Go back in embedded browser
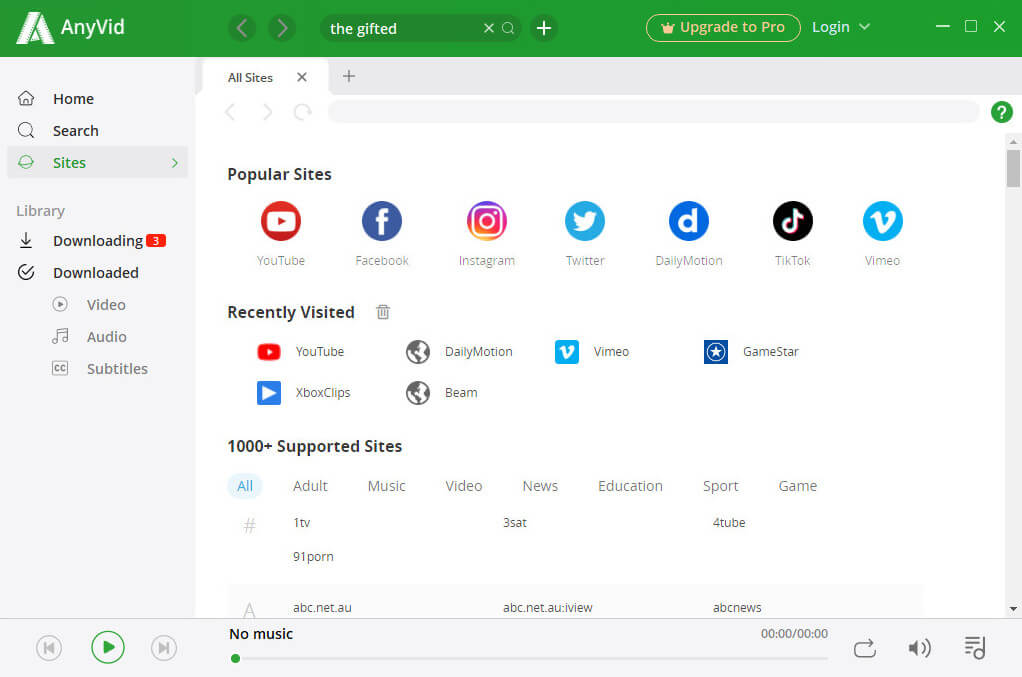 (x=230, y=112)
